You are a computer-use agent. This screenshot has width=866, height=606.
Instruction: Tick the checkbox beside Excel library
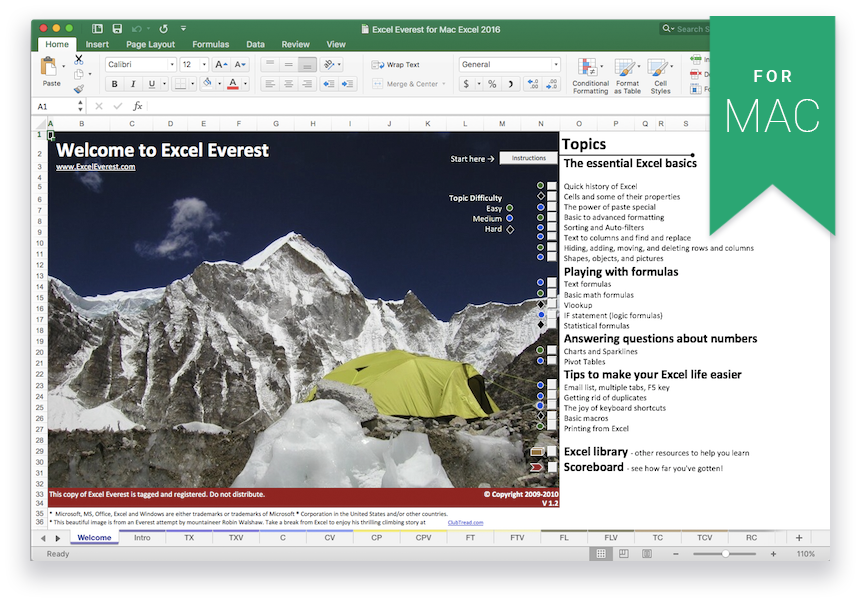click(552, 451)
